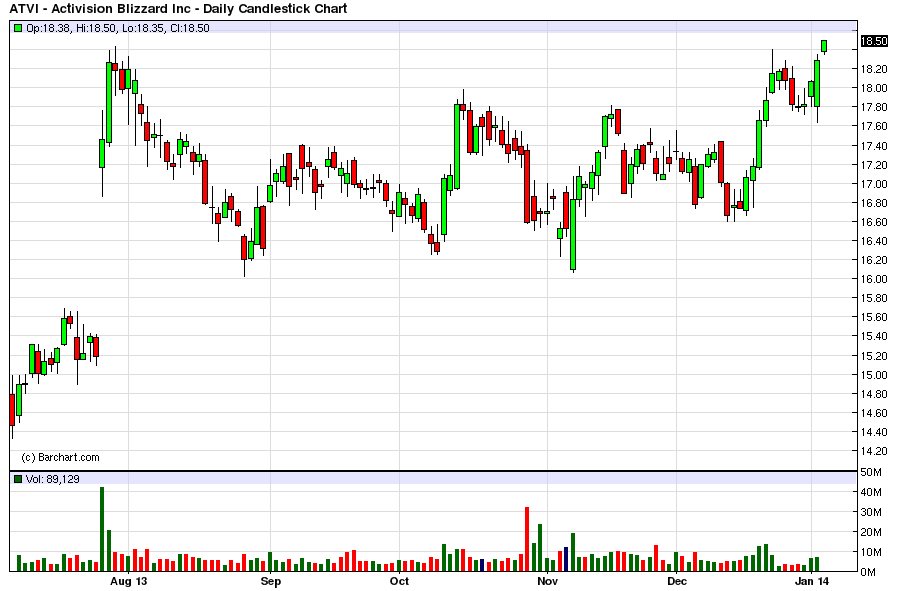
Task: Click the tall red volume bar above 30M
Action: coord(527,539)
